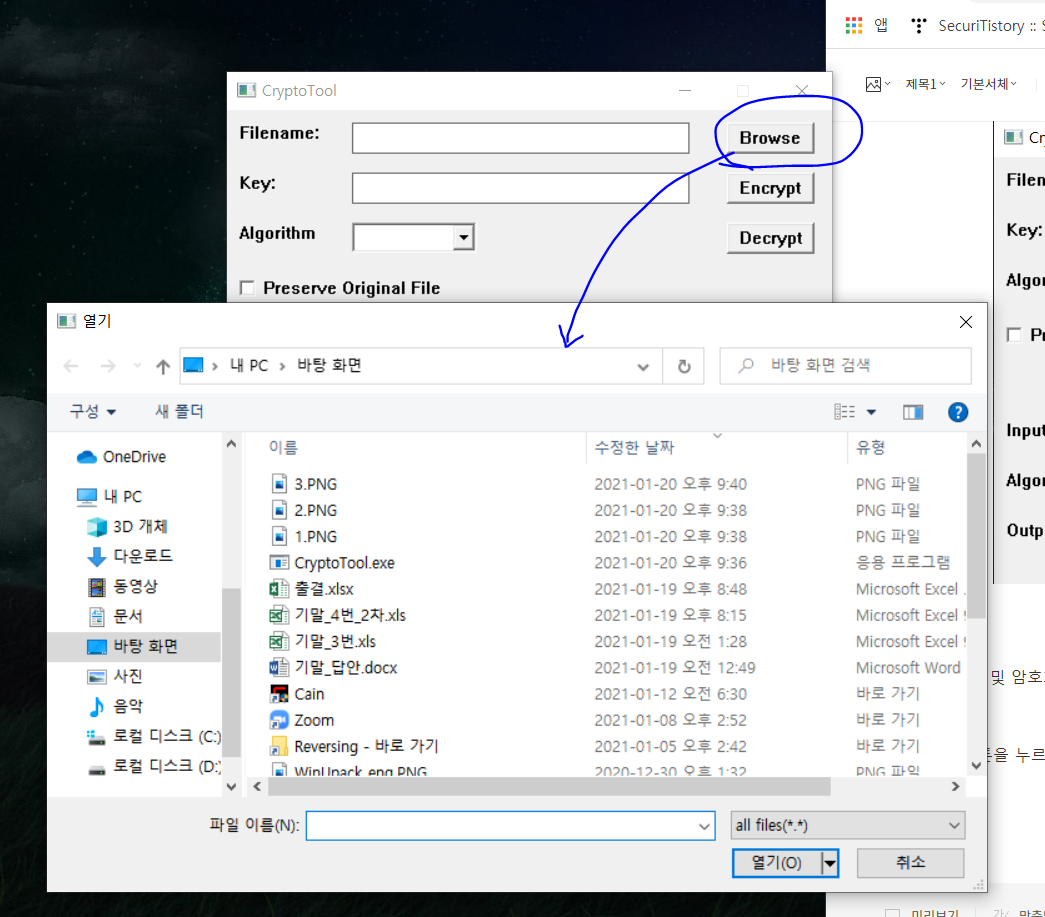
Task: Open 음악 folder in sidebar
Action: (116, 706)
